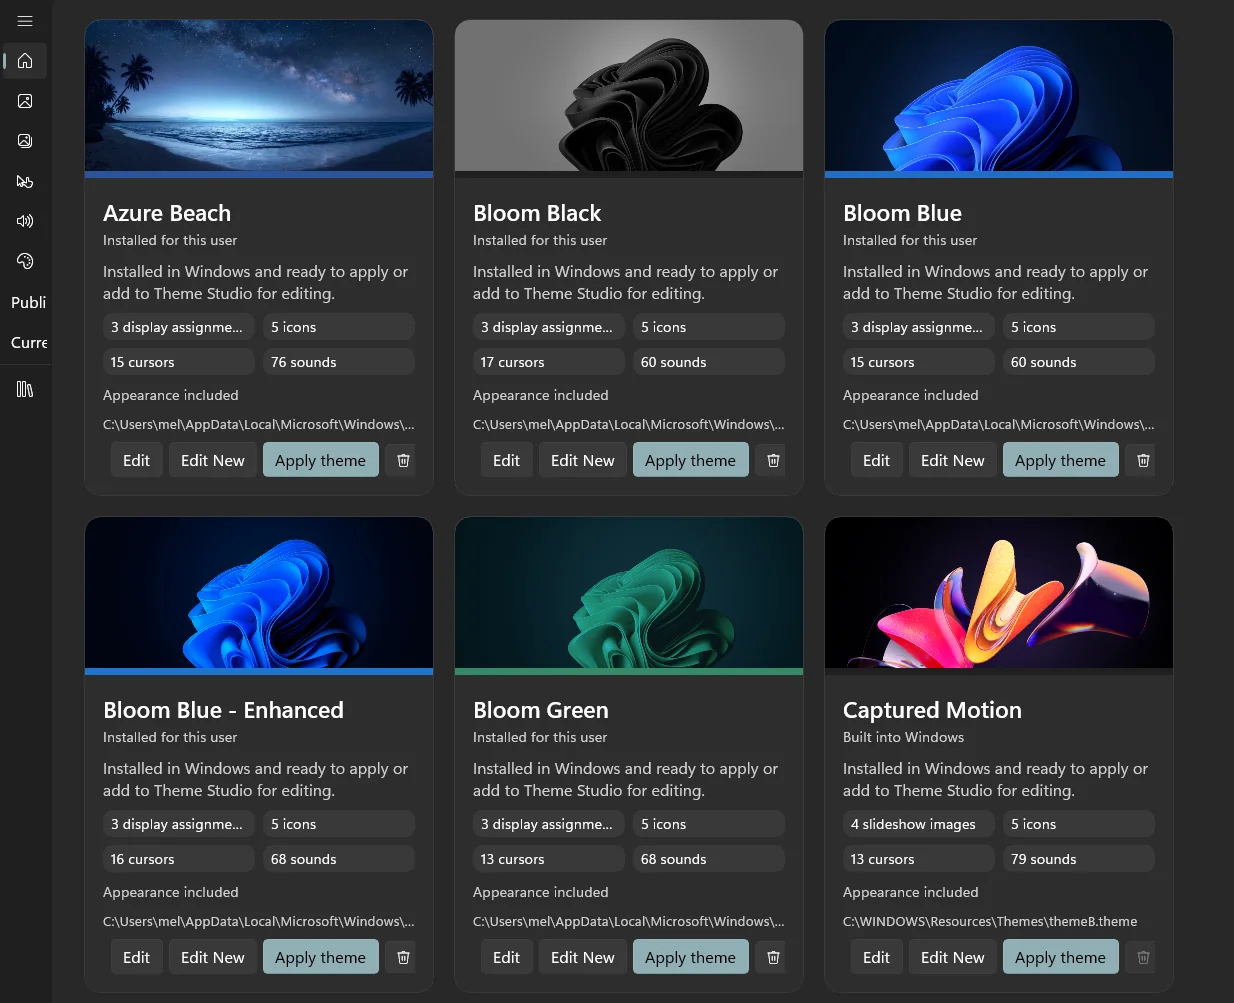The height and width of the screenshot is (1003, 1234).
Task: Click Edit New on Azure Beach
Action: (212, 460)
